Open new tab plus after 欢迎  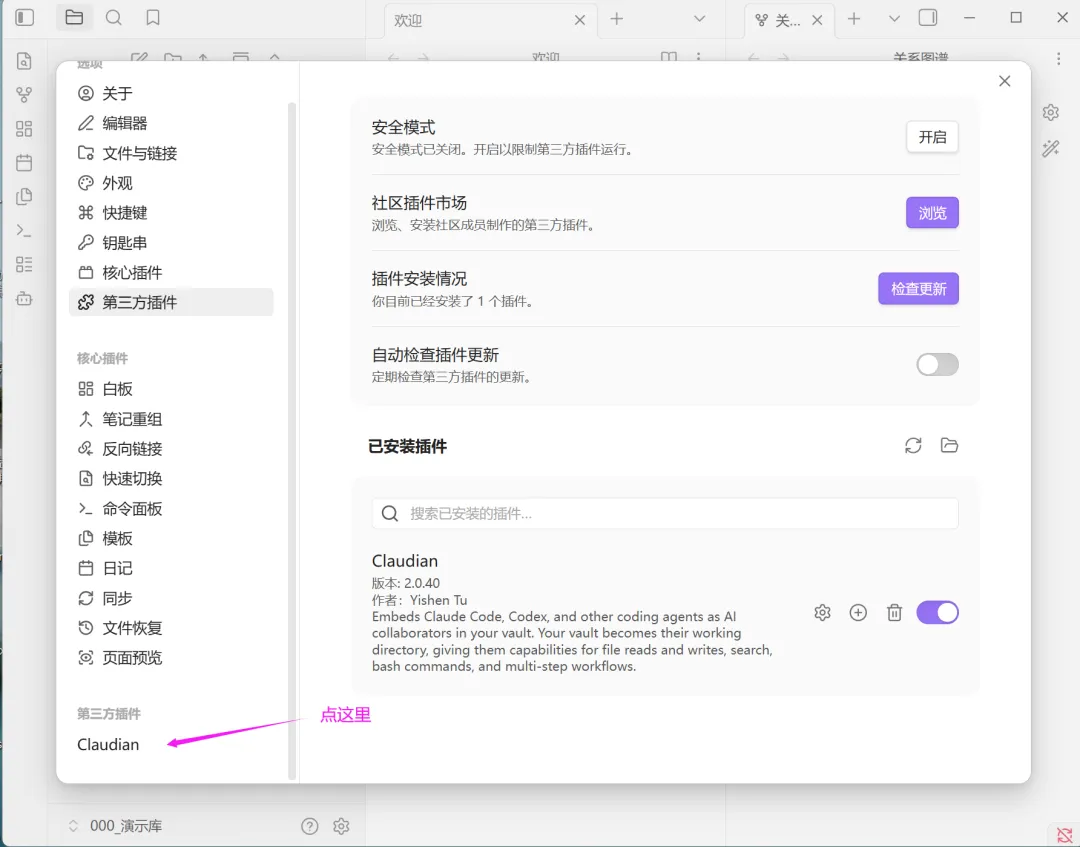point(616,19)
